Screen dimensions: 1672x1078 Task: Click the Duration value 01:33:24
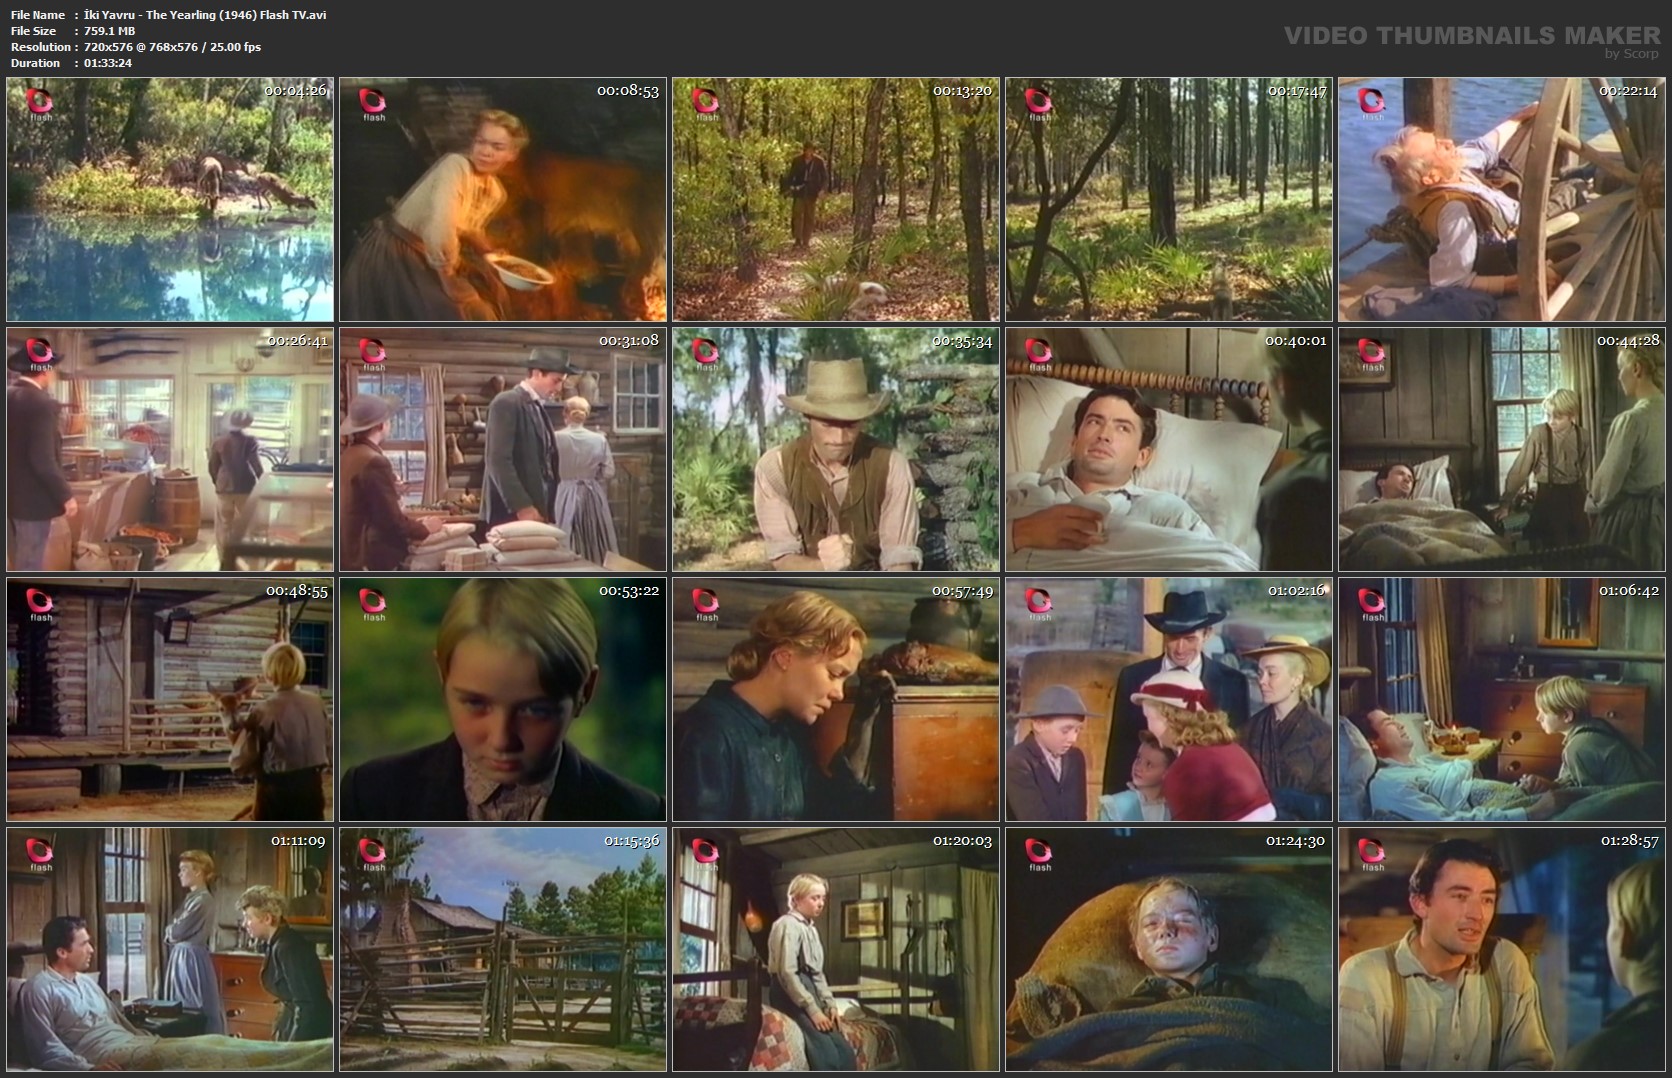108,63
